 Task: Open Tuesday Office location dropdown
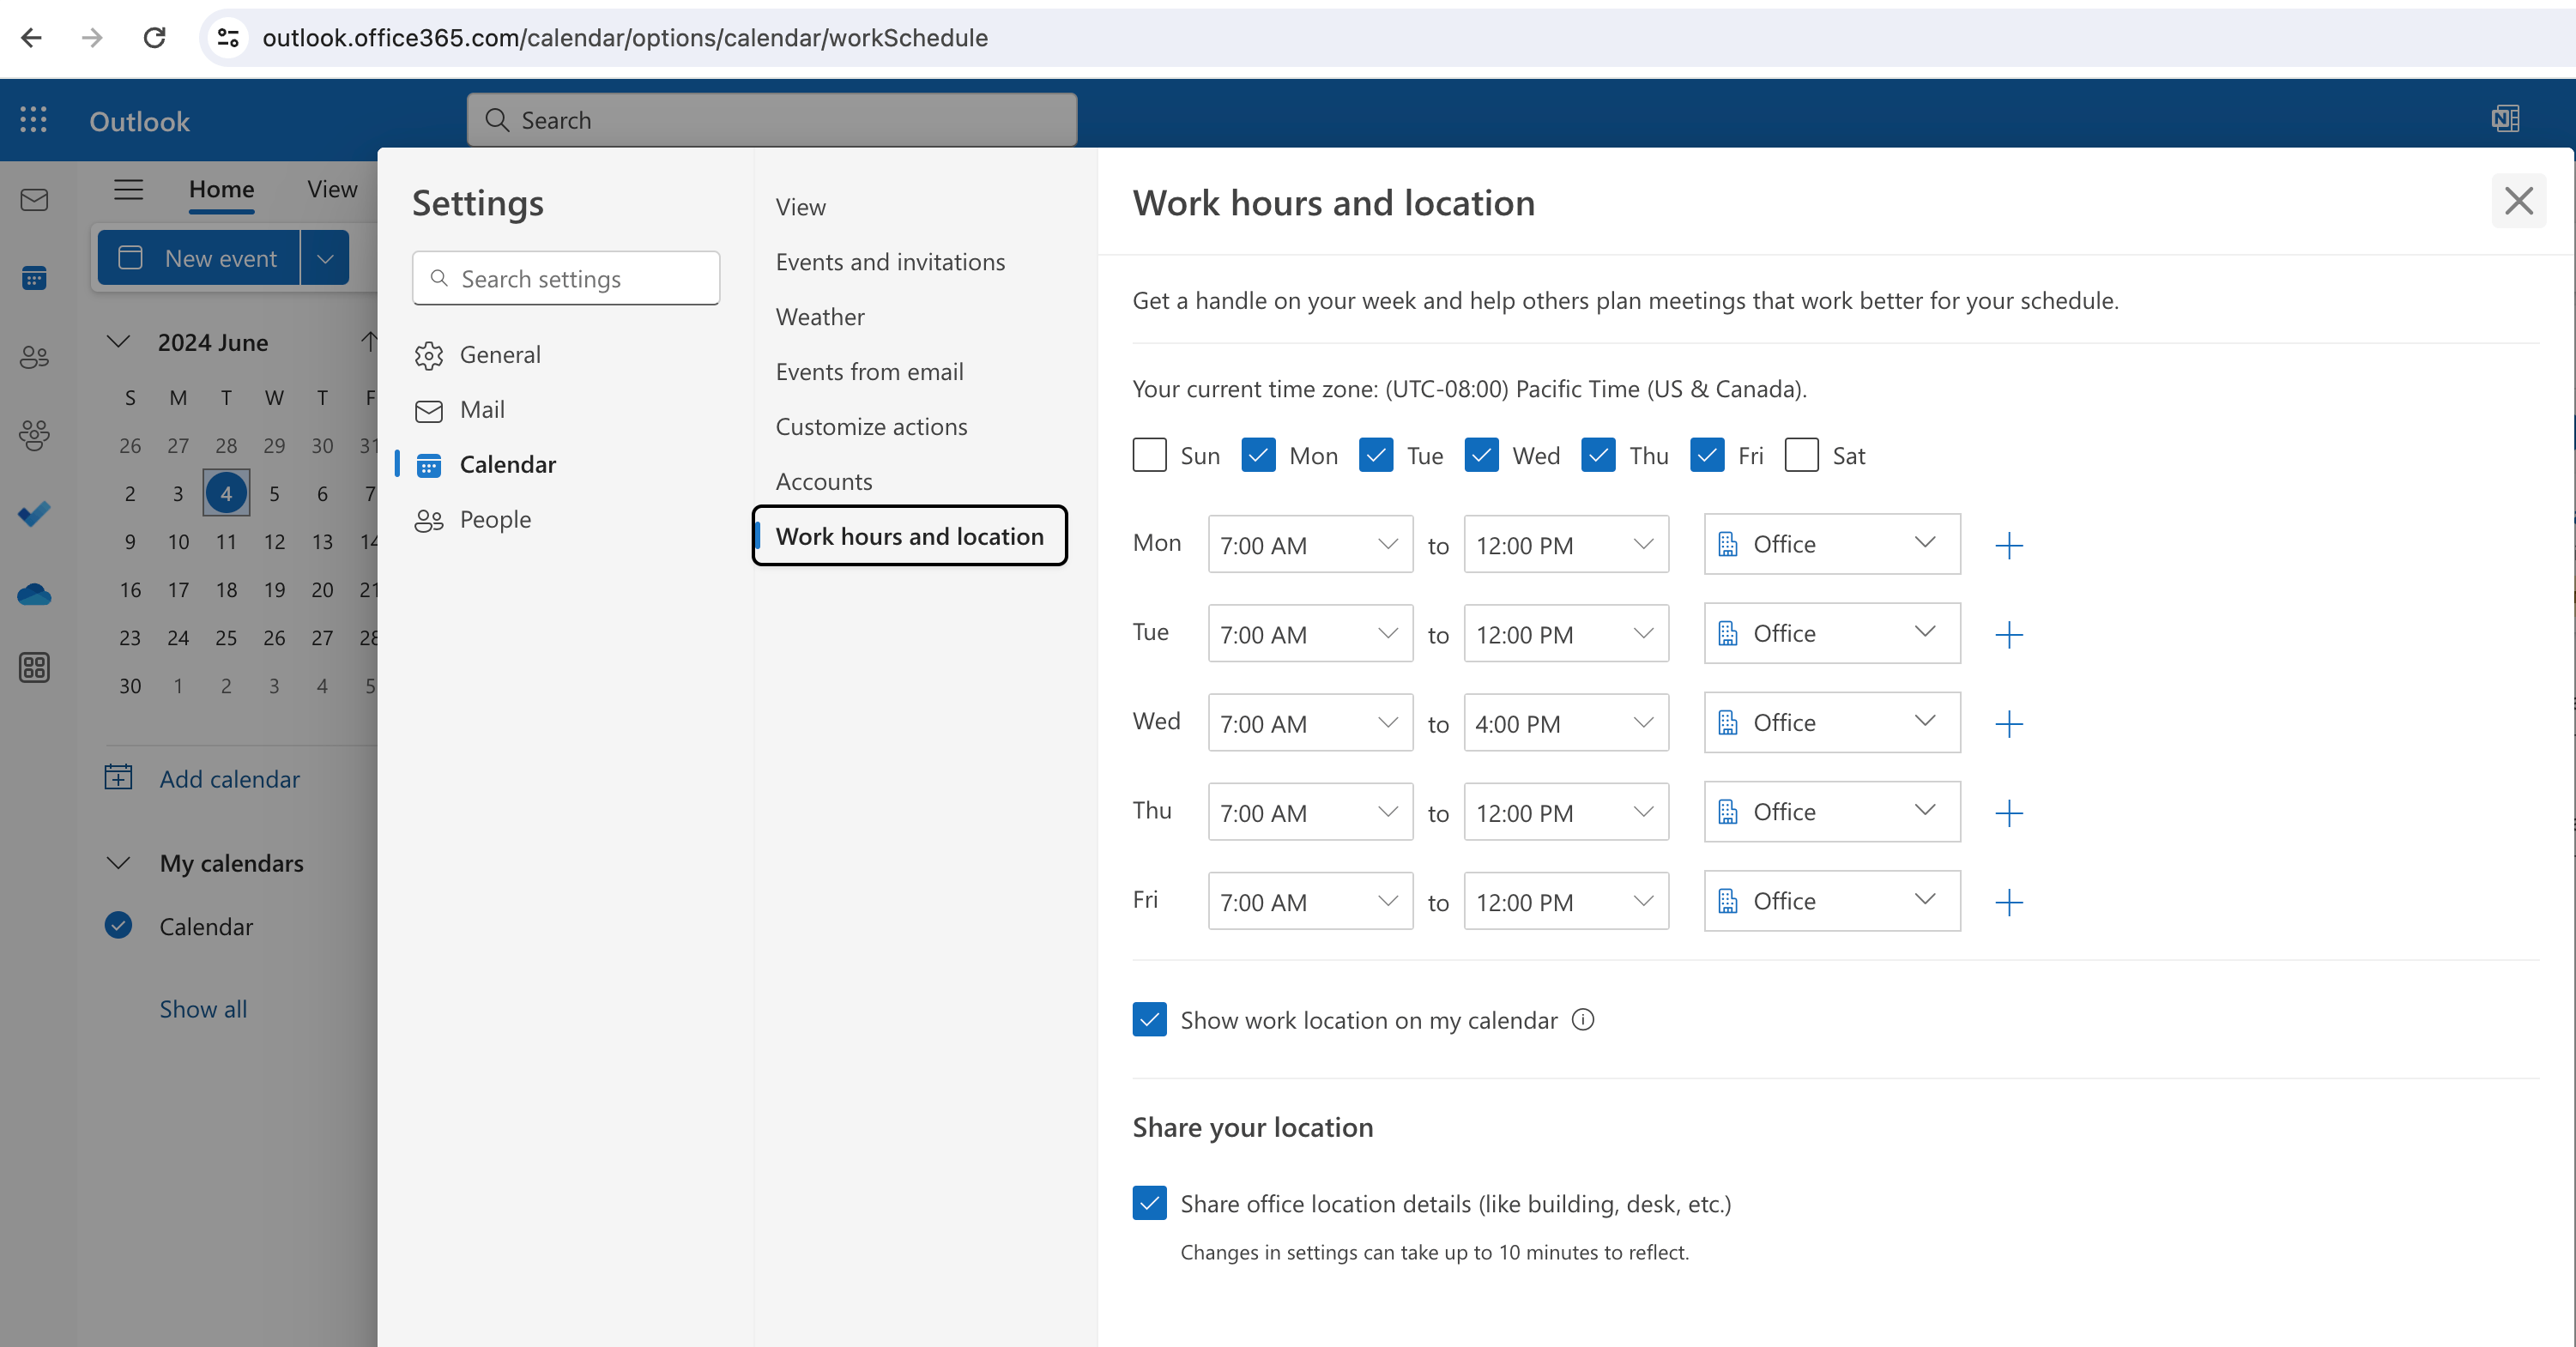coord(1831,633)
